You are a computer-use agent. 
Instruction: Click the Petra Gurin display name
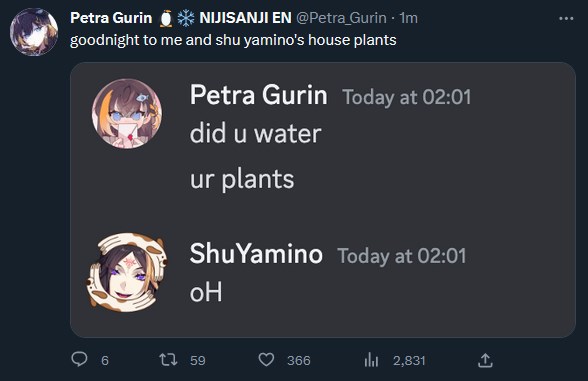coord(111,18)
